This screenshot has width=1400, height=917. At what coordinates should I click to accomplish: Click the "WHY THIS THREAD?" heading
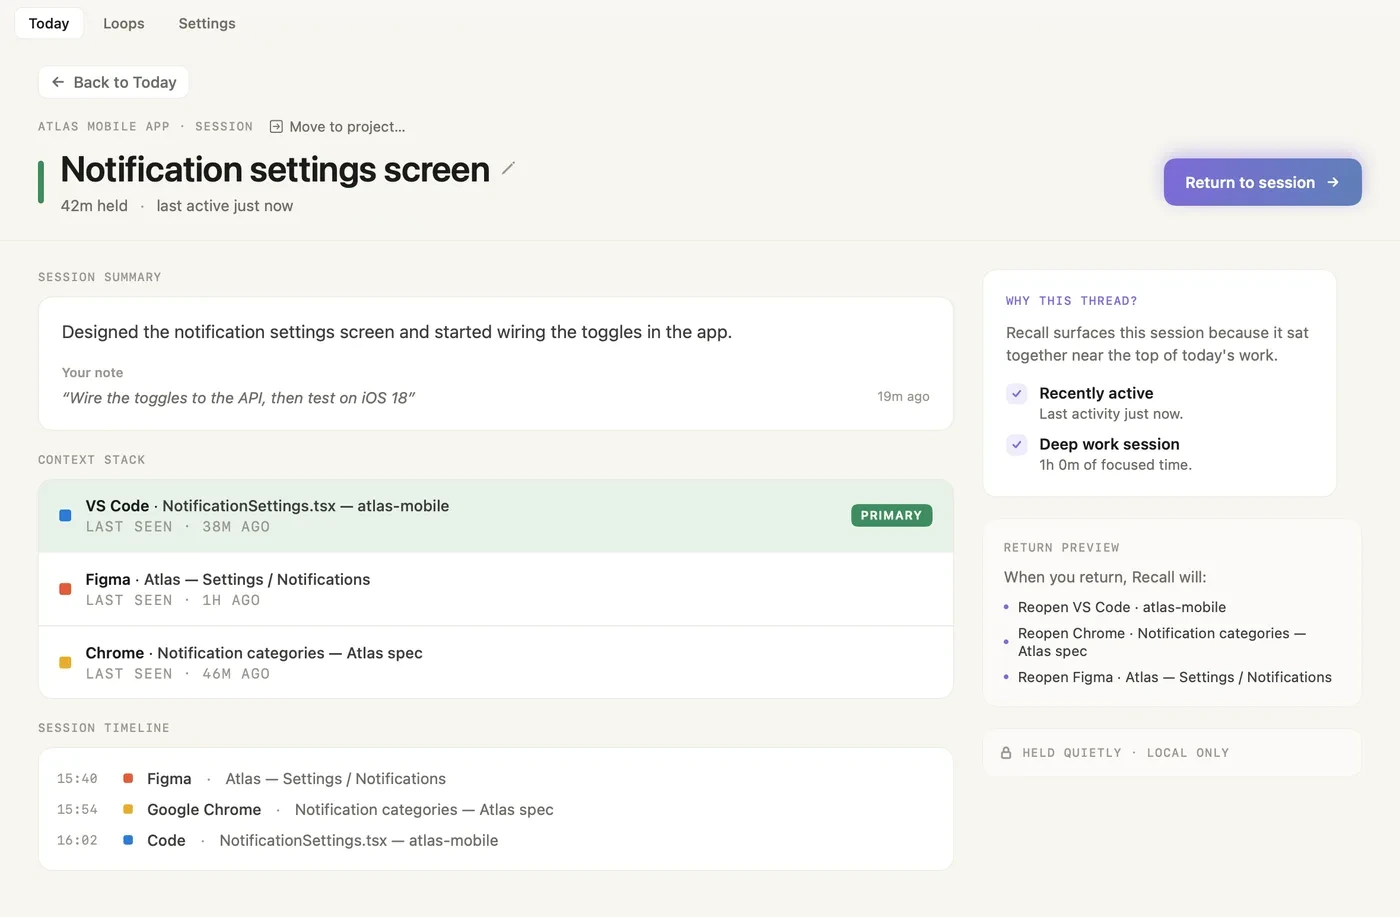[x=1071, y=301]
